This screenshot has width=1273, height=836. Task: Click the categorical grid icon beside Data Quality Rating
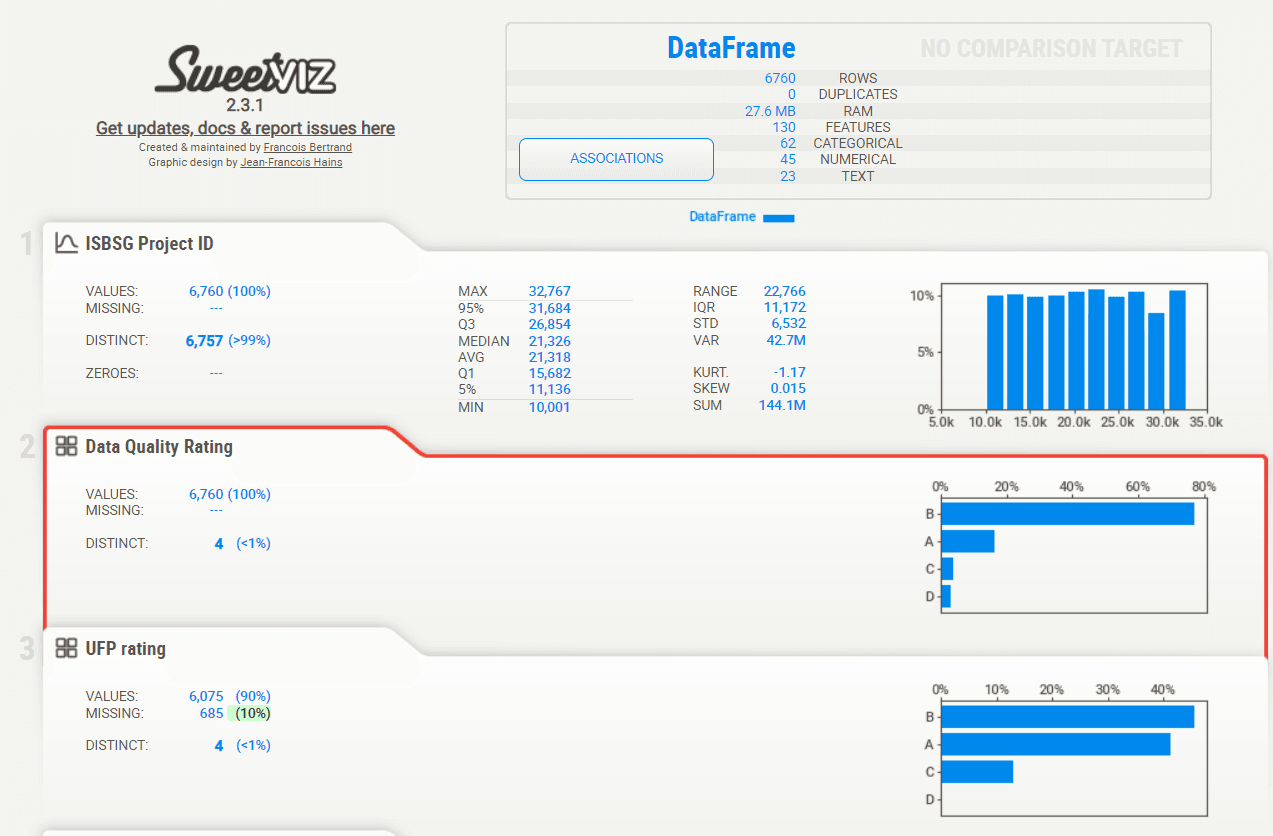(x=66, y=446)
